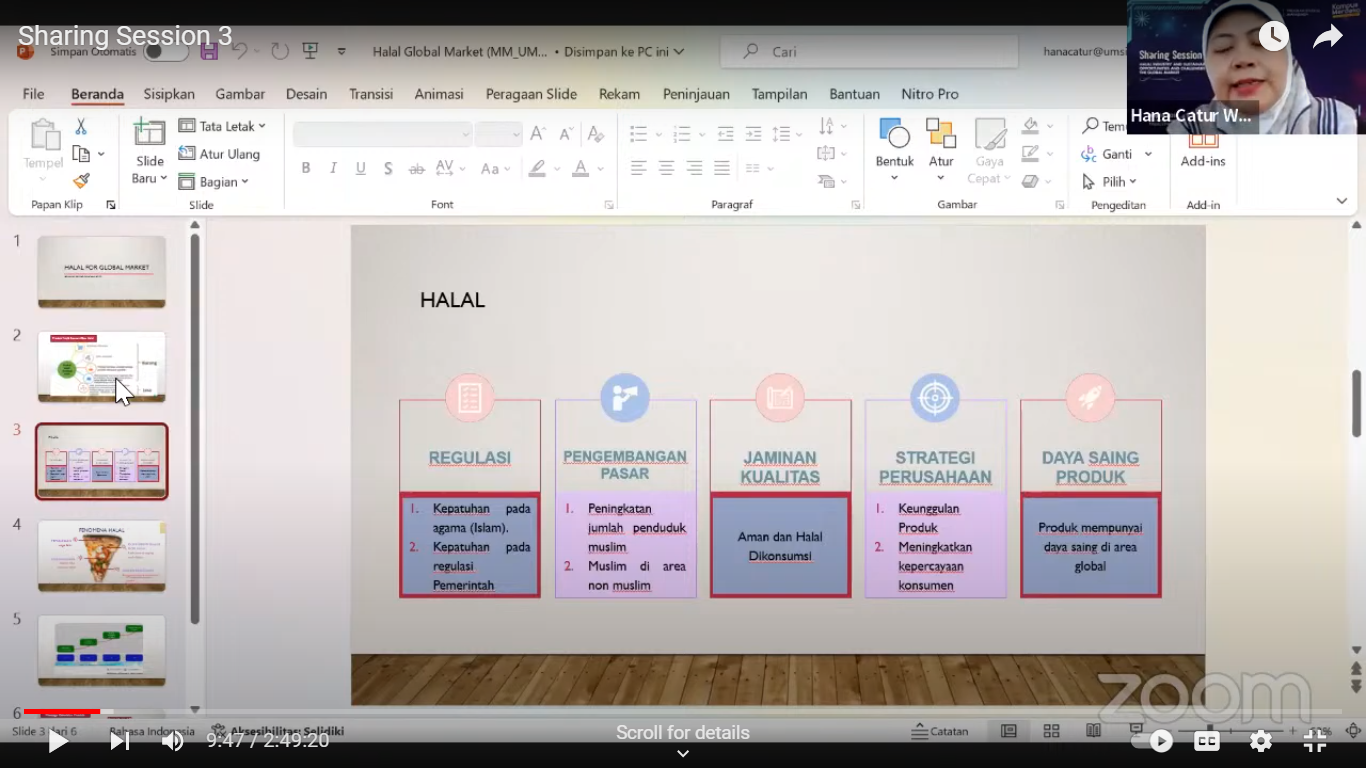Skip to the next video

[x=118, y=741]
